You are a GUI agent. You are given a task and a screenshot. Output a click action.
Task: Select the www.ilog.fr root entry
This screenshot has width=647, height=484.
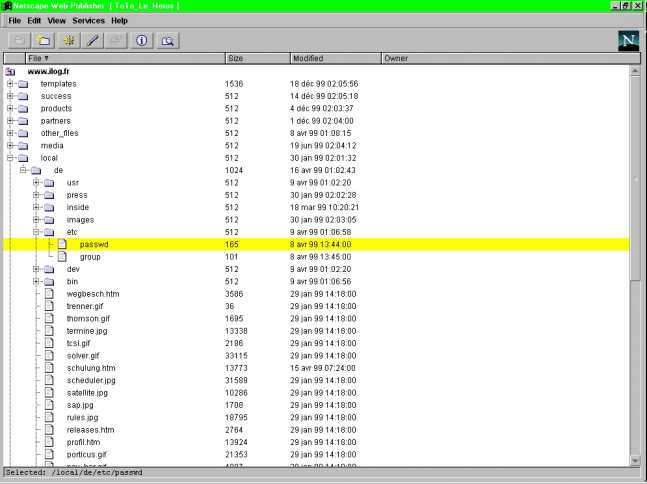click(48, 71)
